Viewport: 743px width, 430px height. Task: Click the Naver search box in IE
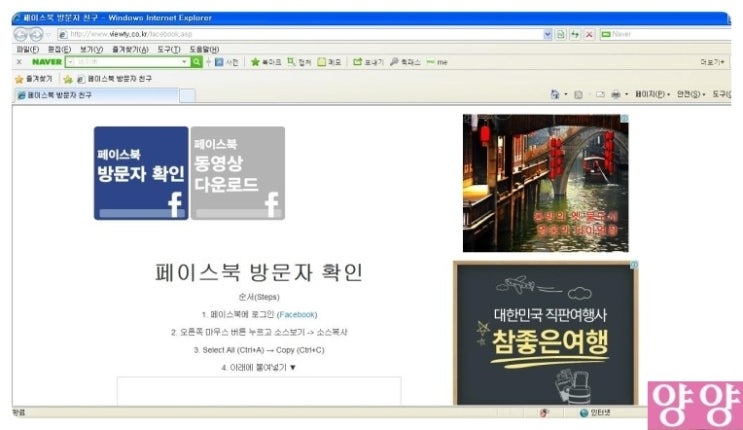coord(666,34)
